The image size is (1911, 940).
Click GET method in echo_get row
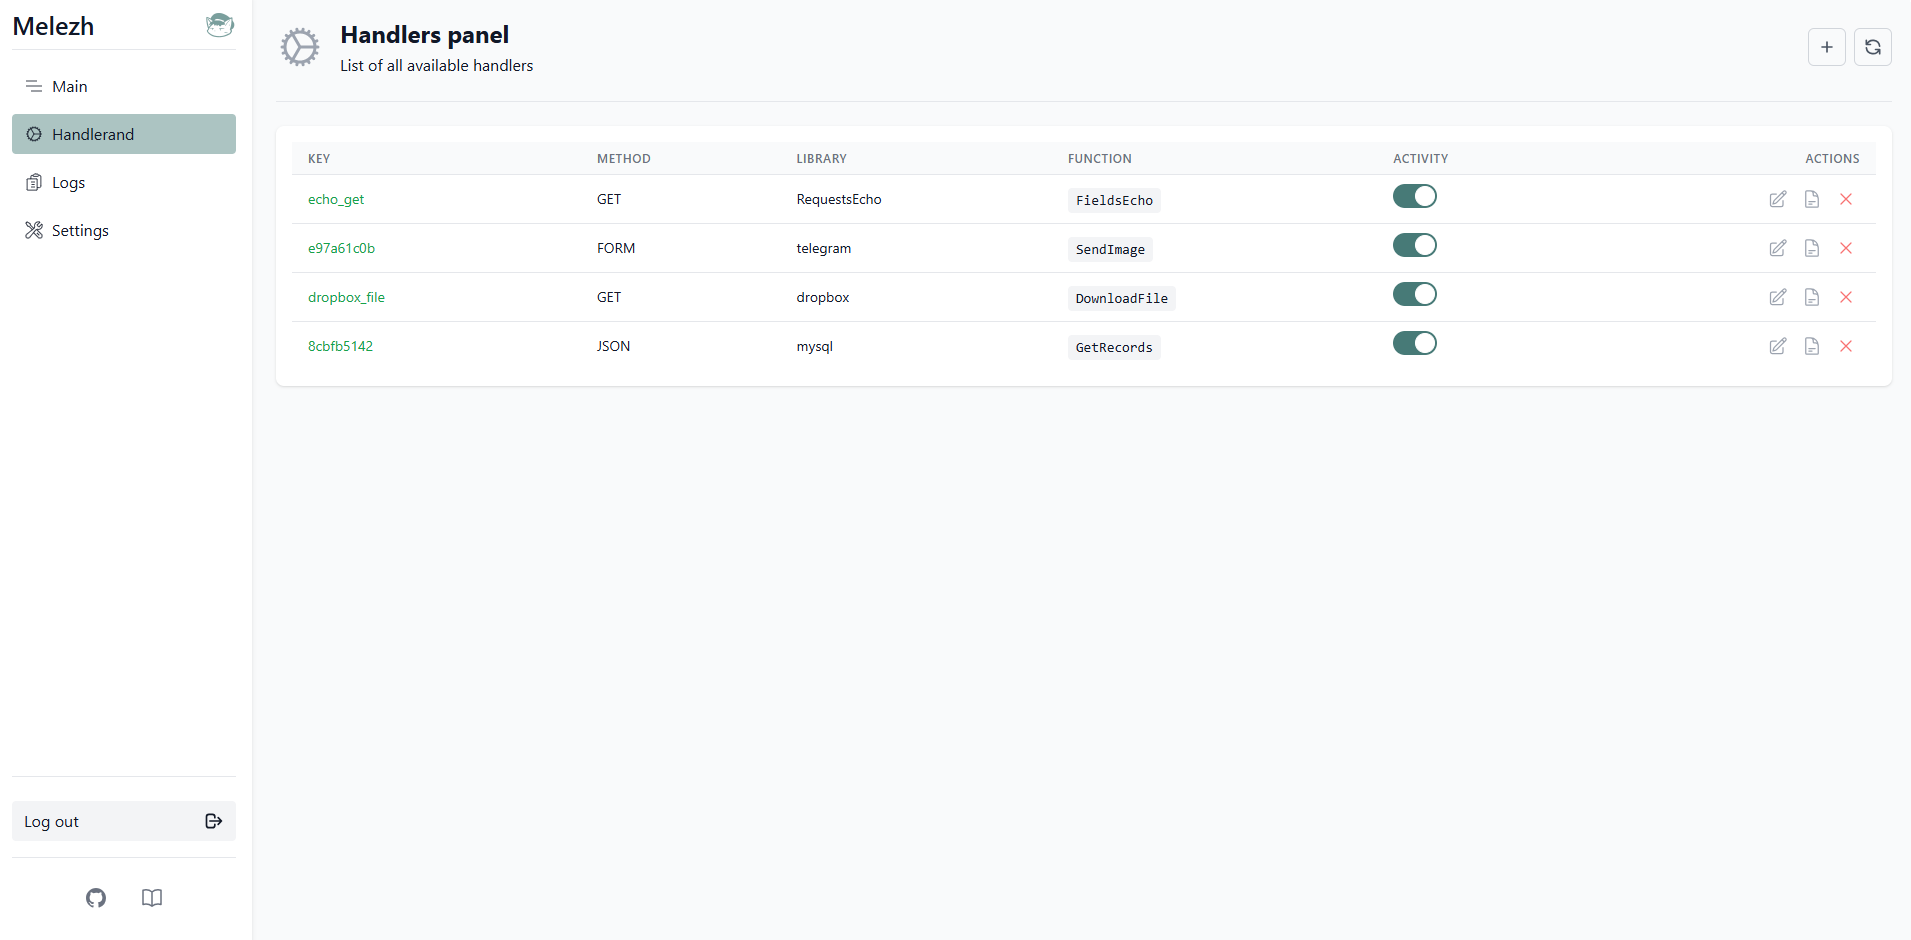609,199
